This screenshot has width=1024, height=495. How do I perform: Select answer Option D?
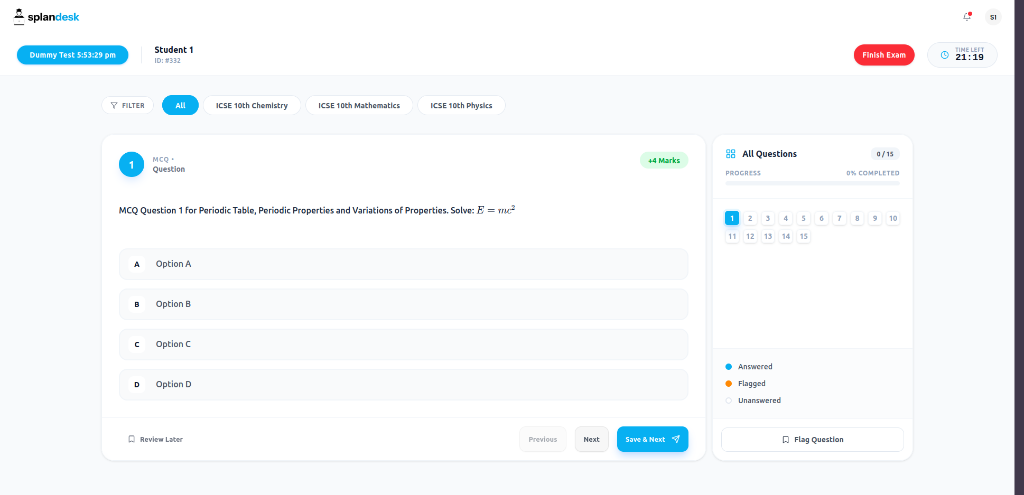(403, 385)
